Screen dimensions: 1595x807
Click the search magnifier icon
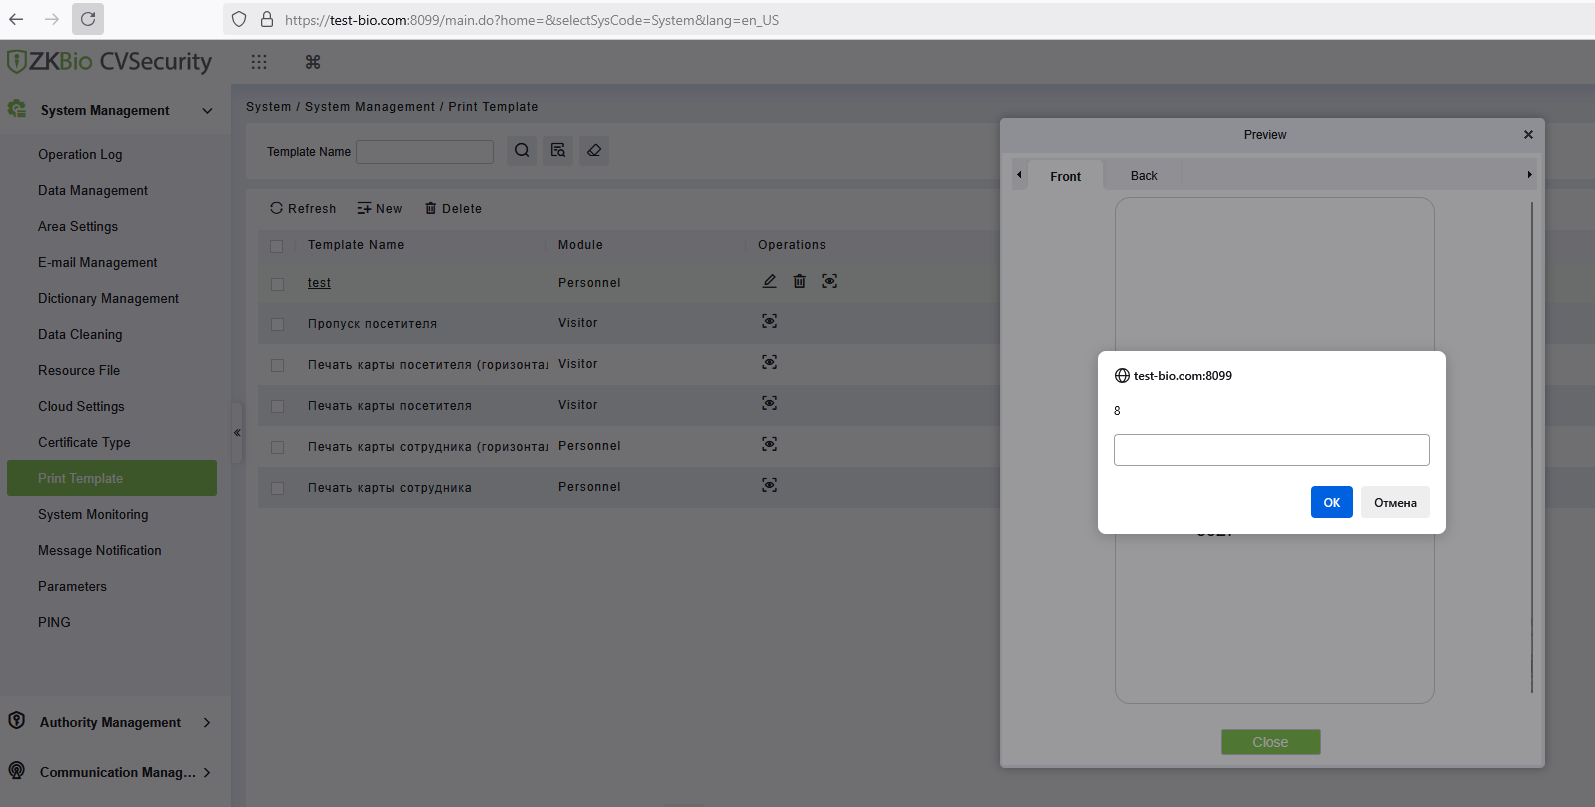[522, 151]
